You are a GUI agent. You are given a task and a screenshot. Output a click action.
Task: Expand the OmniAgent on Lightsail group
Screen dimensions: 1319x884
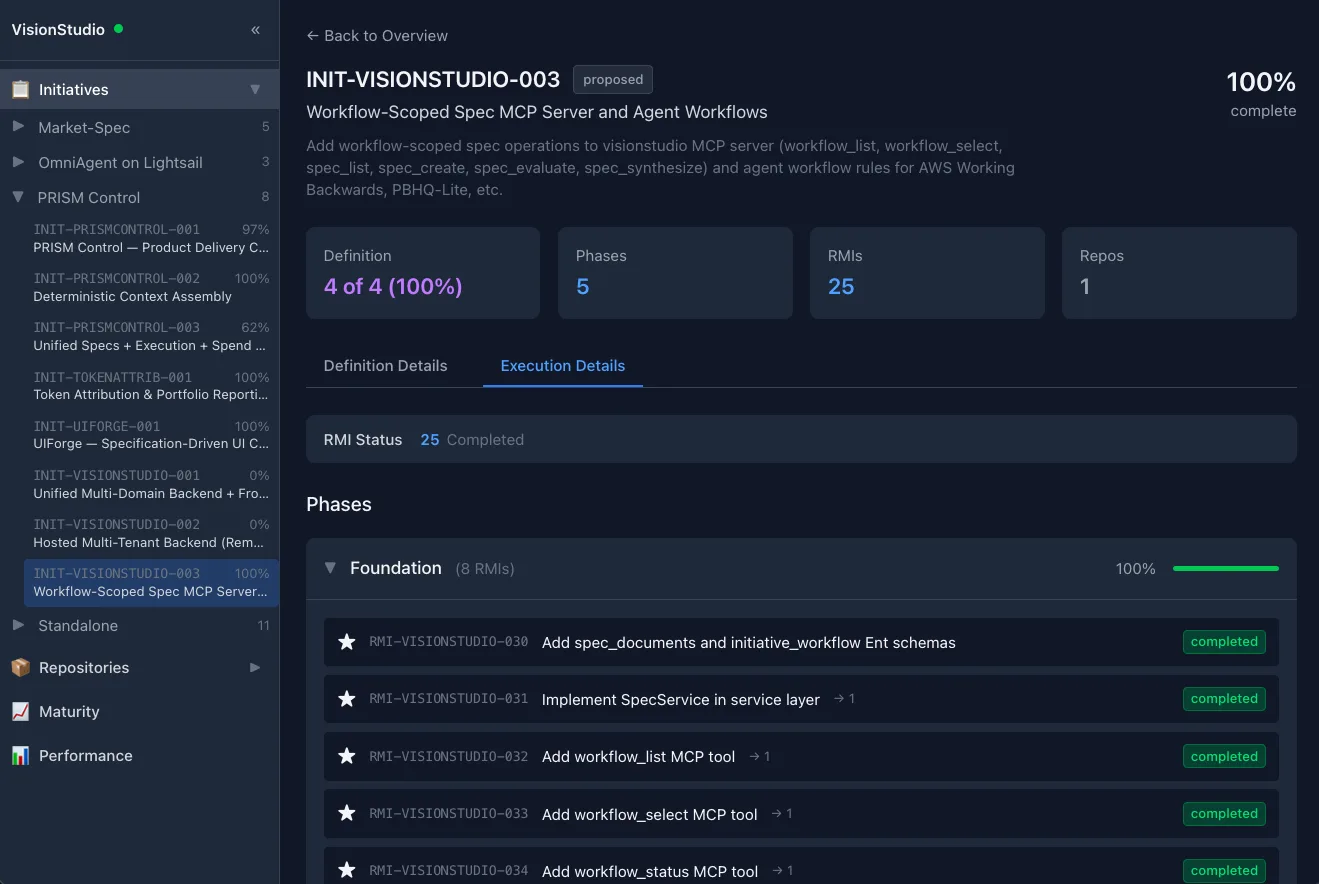[18, 162]
